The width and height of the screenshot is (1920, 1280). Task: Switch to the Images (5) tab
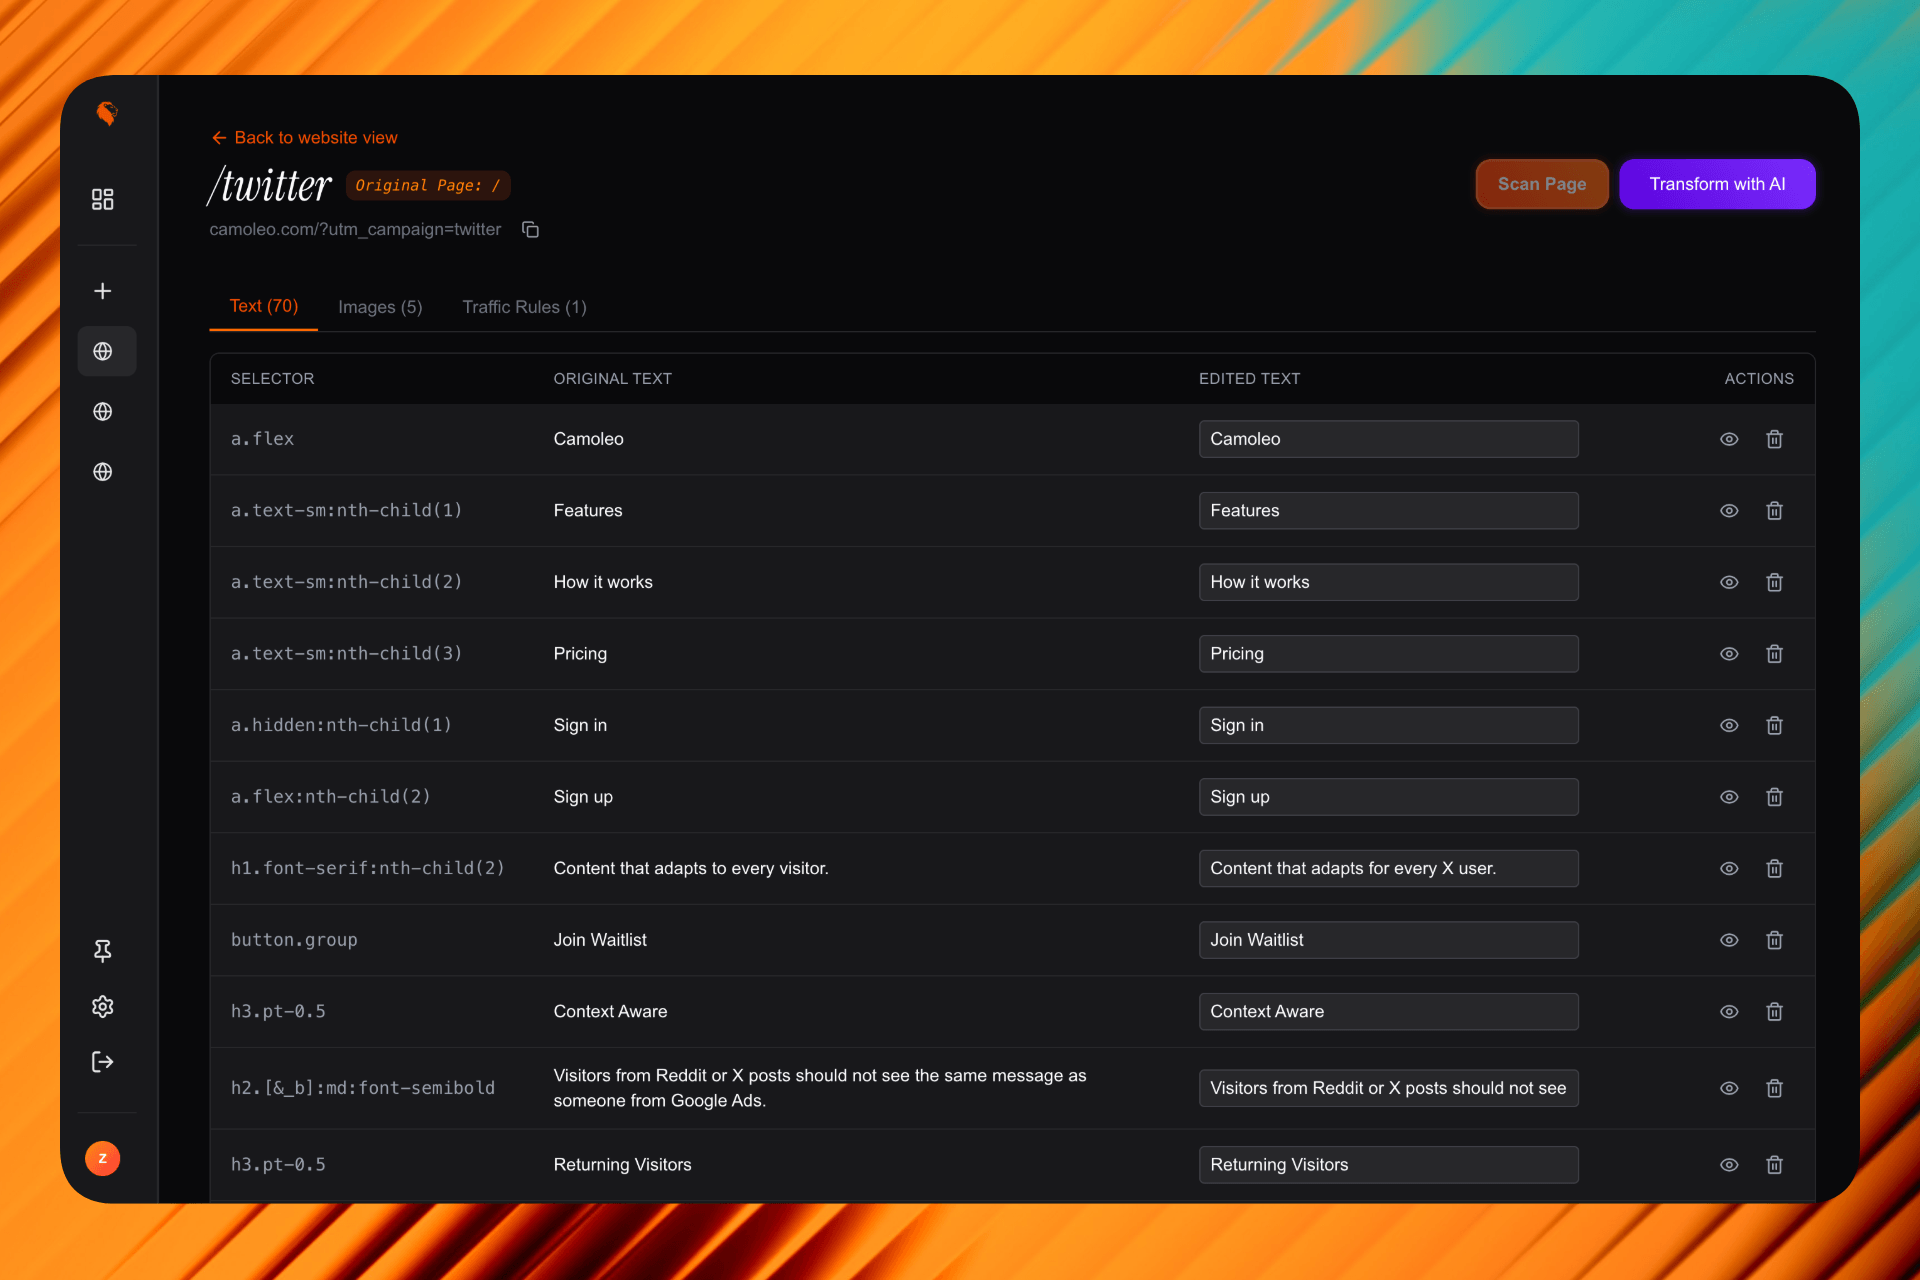pyautogui.click(x=380, y=307)
